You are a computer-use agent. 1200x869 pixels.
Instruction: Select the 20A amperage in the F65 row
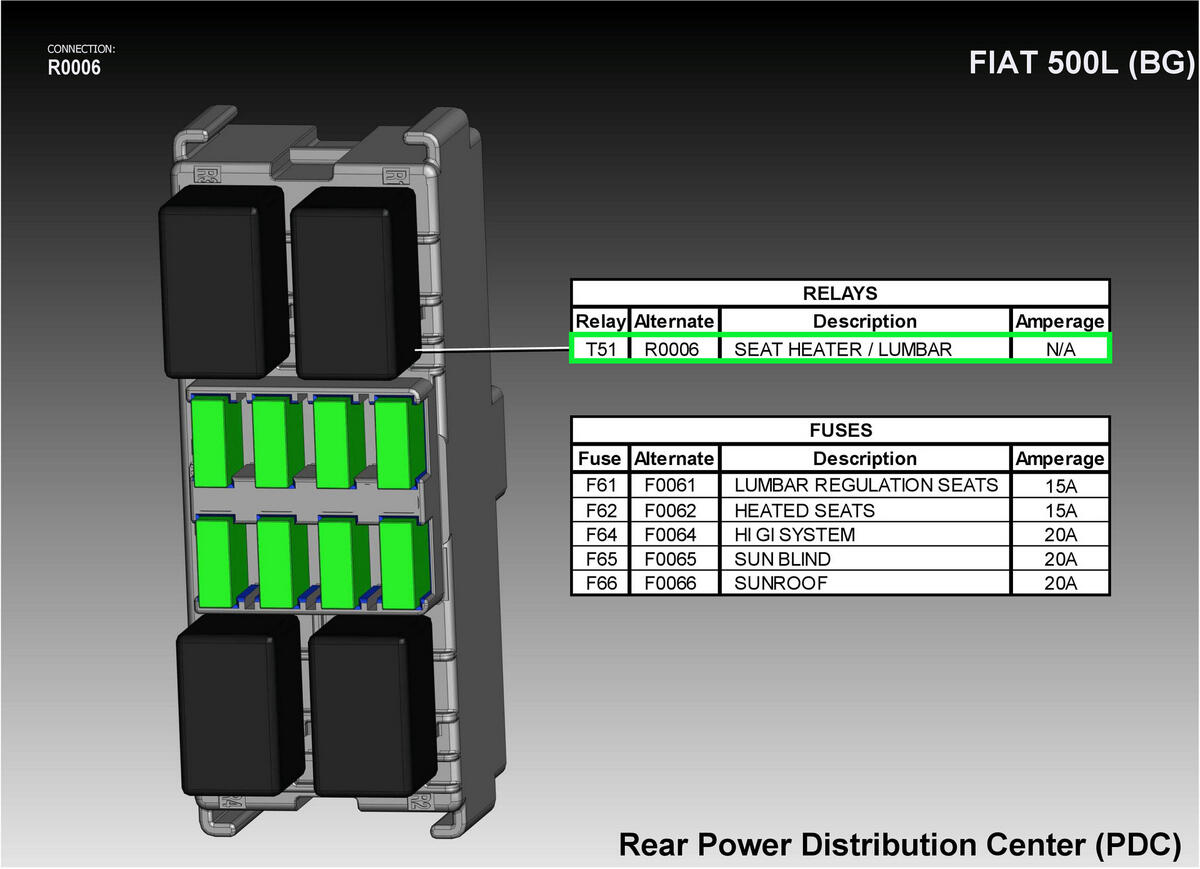[x=1060, y=558]
